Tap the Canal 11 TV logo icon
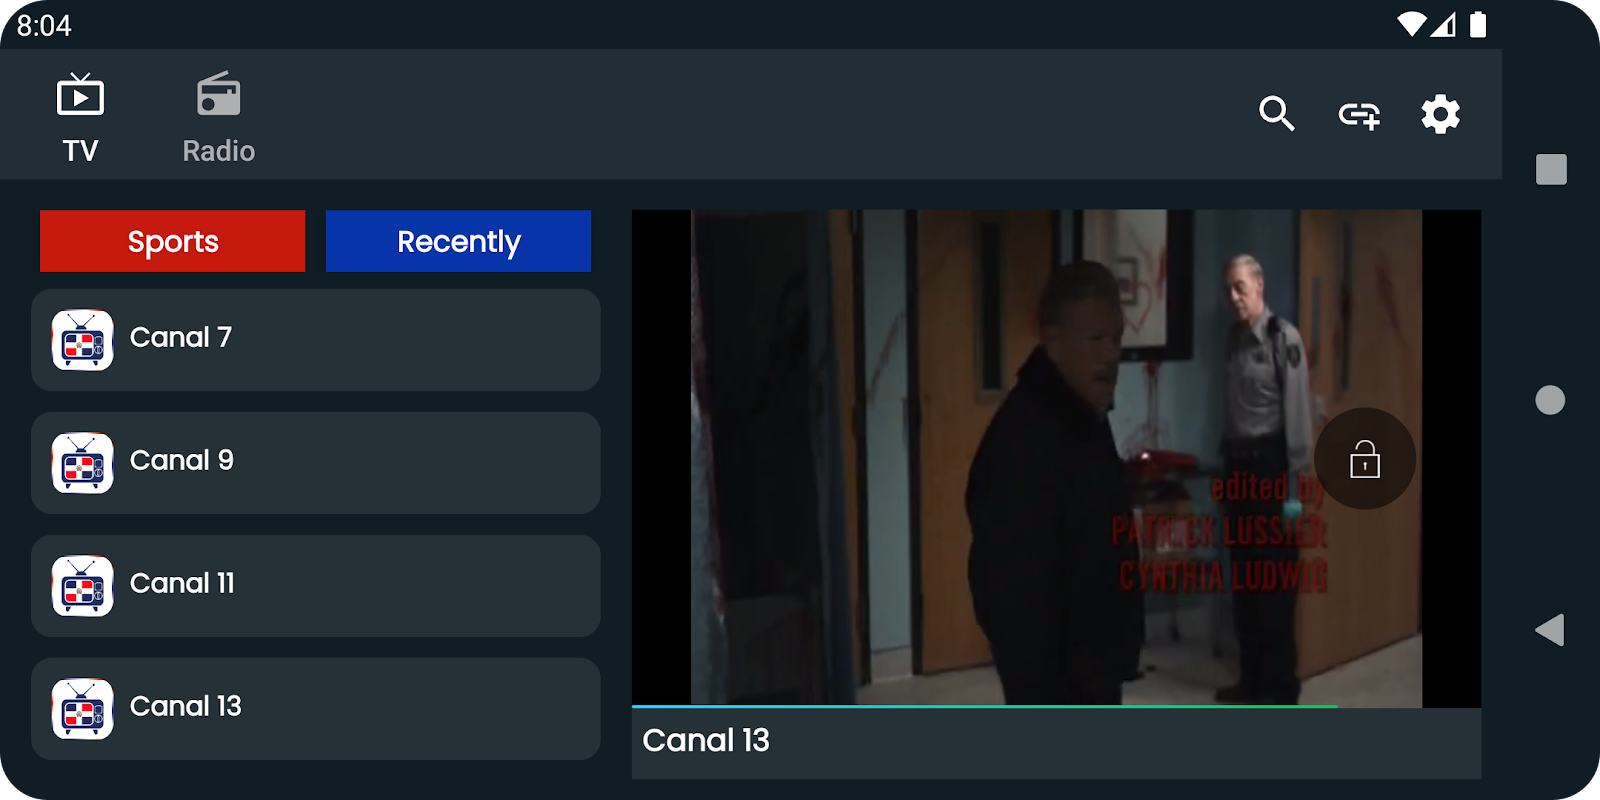 [x=83, y=586]
